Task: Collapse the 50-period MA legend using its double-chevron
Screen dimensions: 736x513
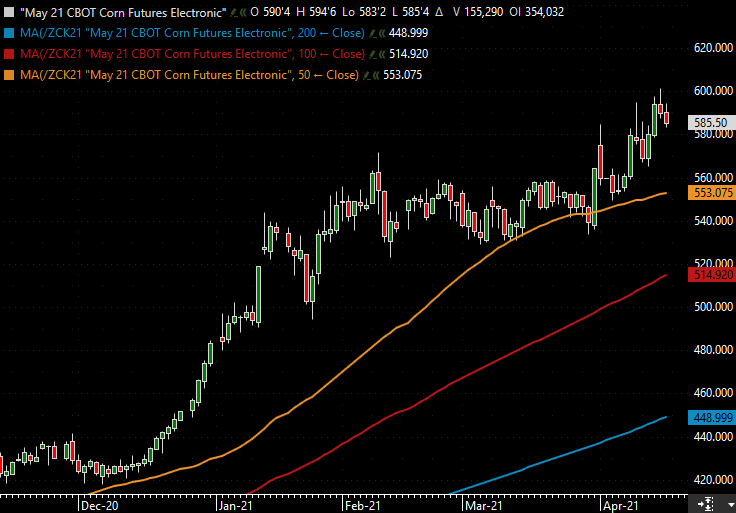Action: click(376, 76)
